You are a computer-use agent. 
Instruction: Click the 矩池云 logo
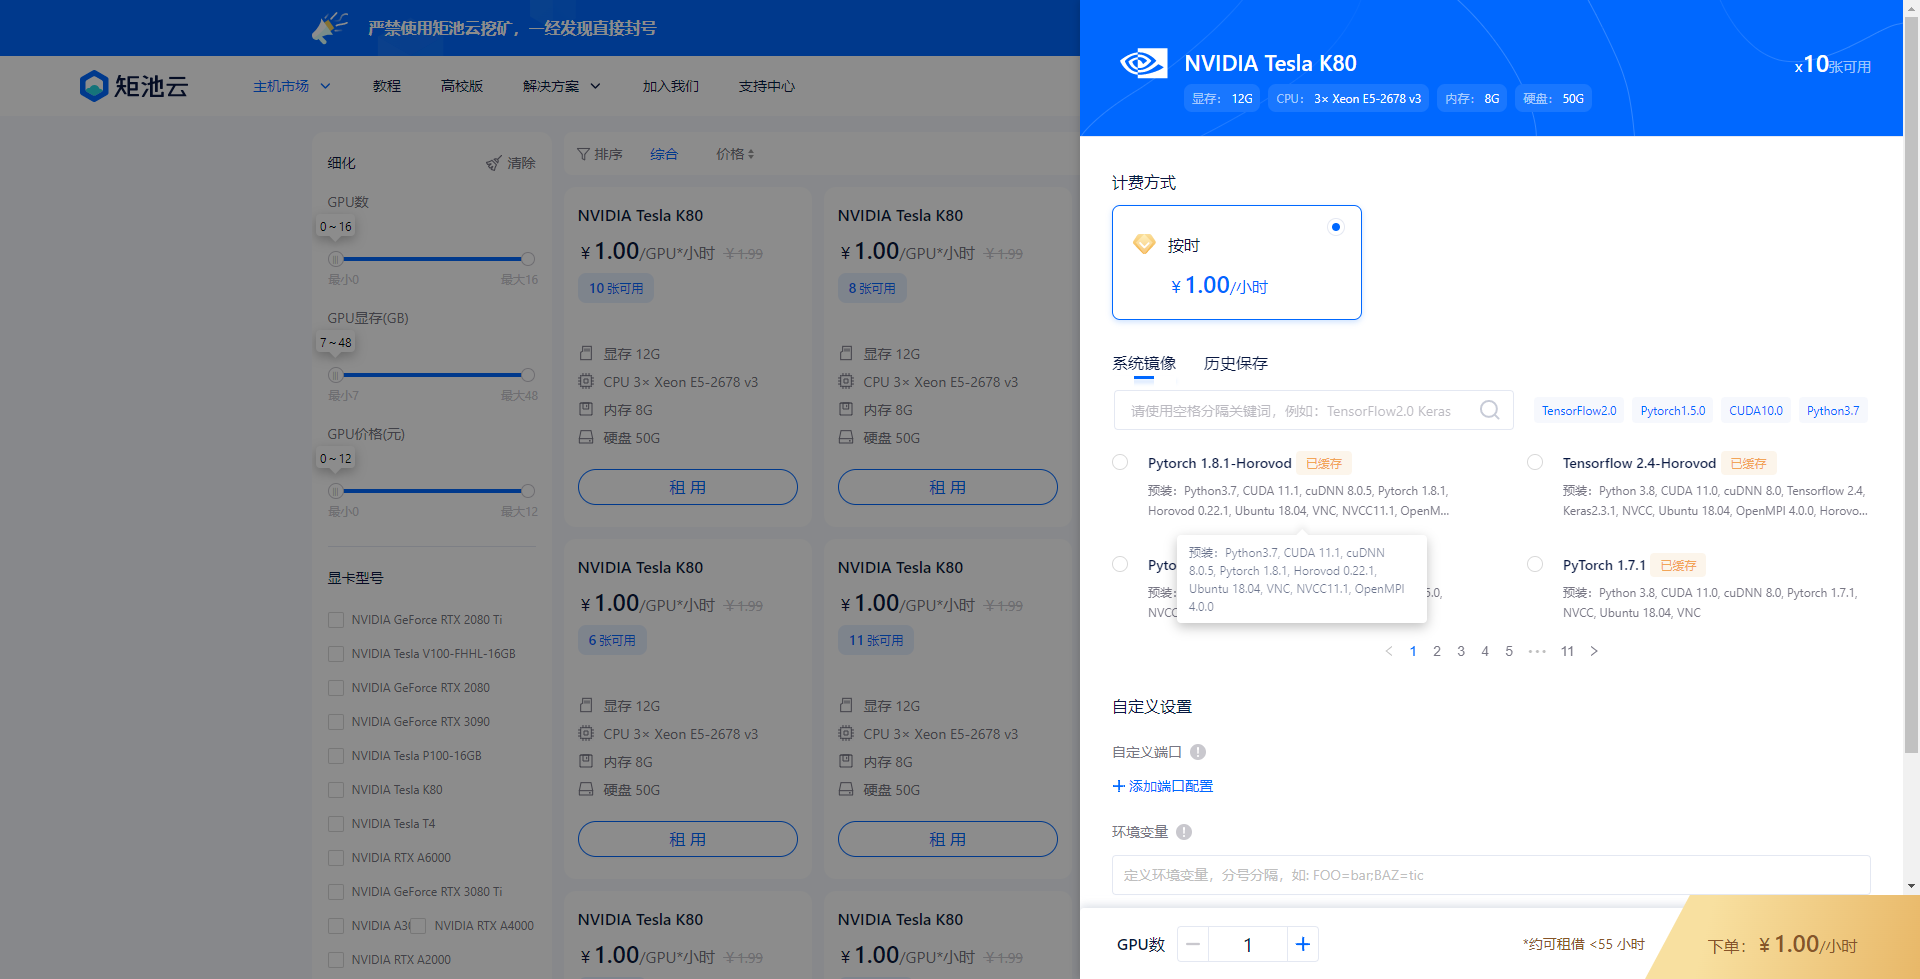tap(134, 86)
